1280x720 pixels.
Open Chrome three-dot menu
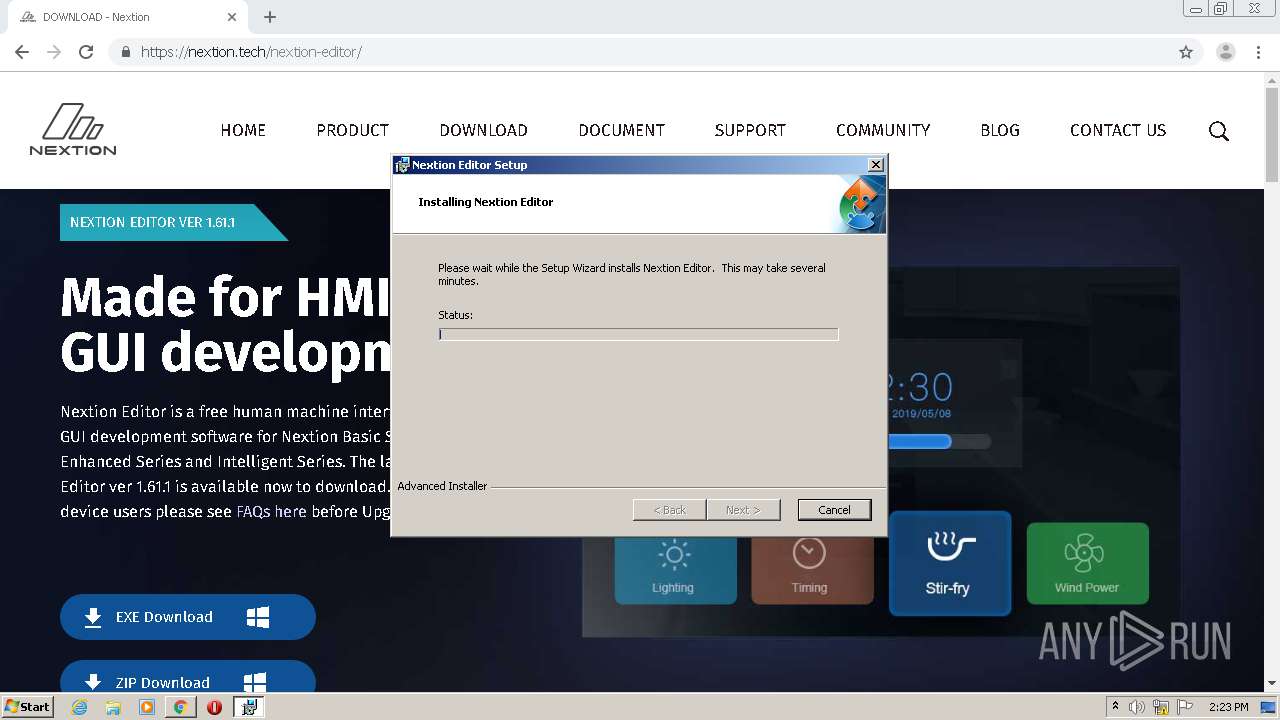coord(1258,52)
